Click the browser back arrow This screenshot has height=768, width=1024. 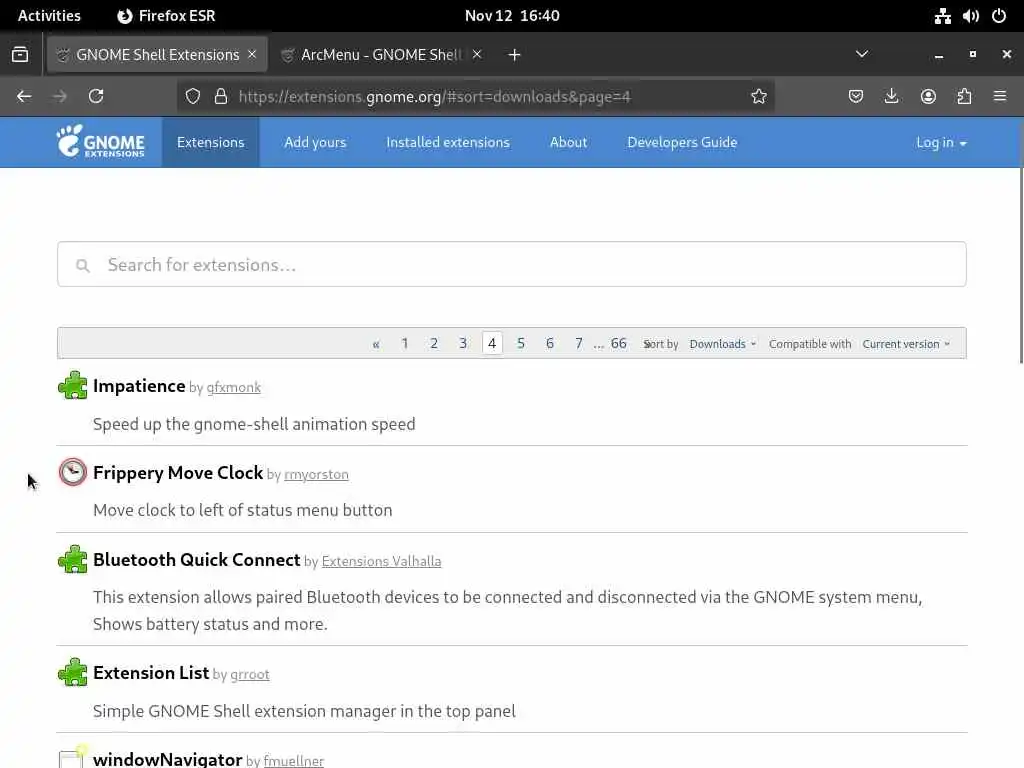(x=24, y=97)
